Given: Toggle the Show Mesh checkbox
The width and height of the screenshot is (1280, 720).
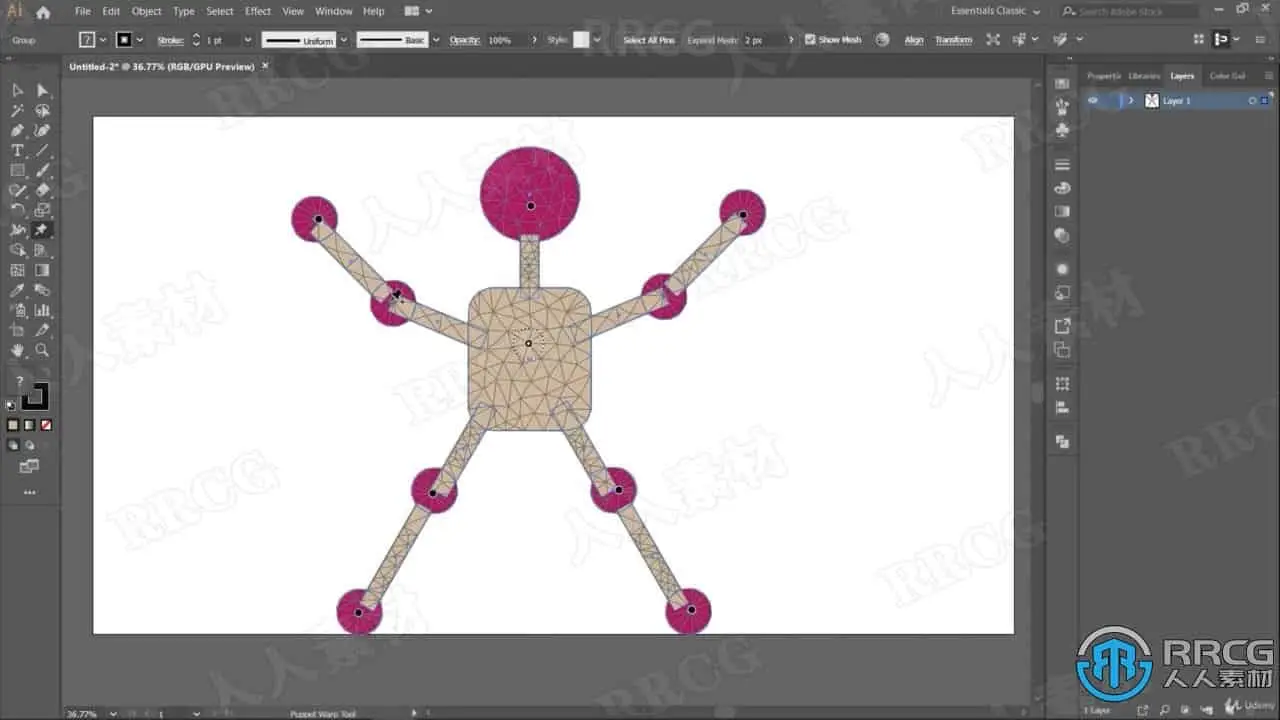Looking at the screenshot, I should tap(810, 40).
